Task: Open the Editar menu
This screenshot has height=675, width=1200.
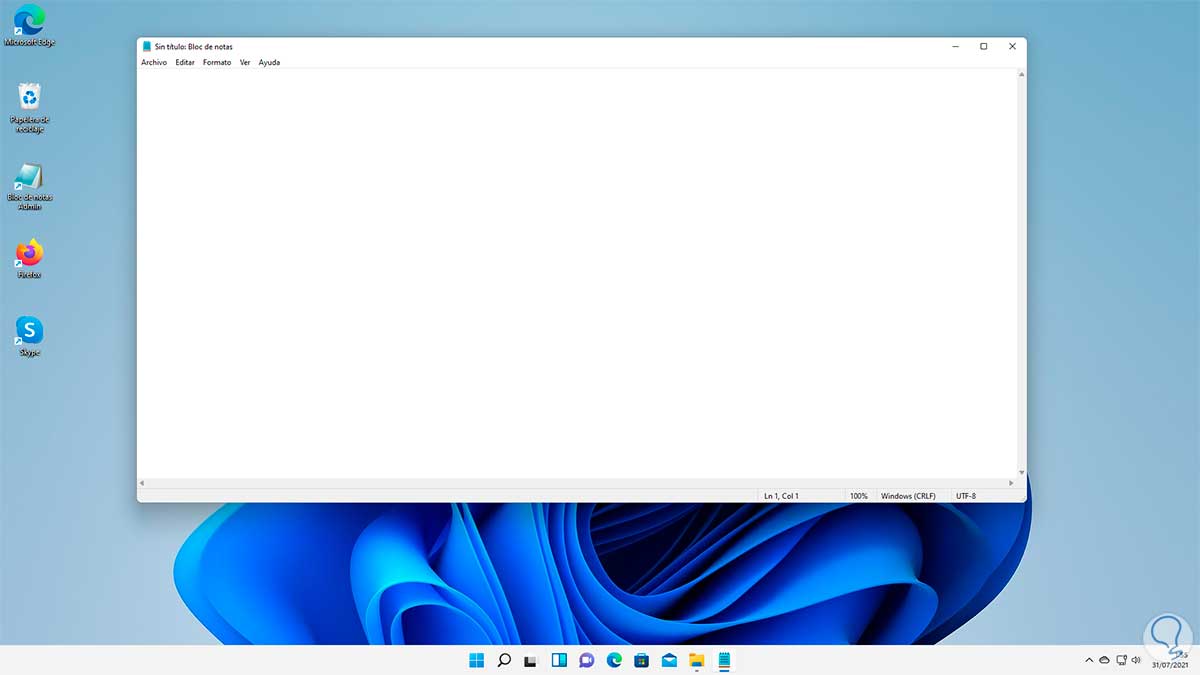Action: click(185, 62)
